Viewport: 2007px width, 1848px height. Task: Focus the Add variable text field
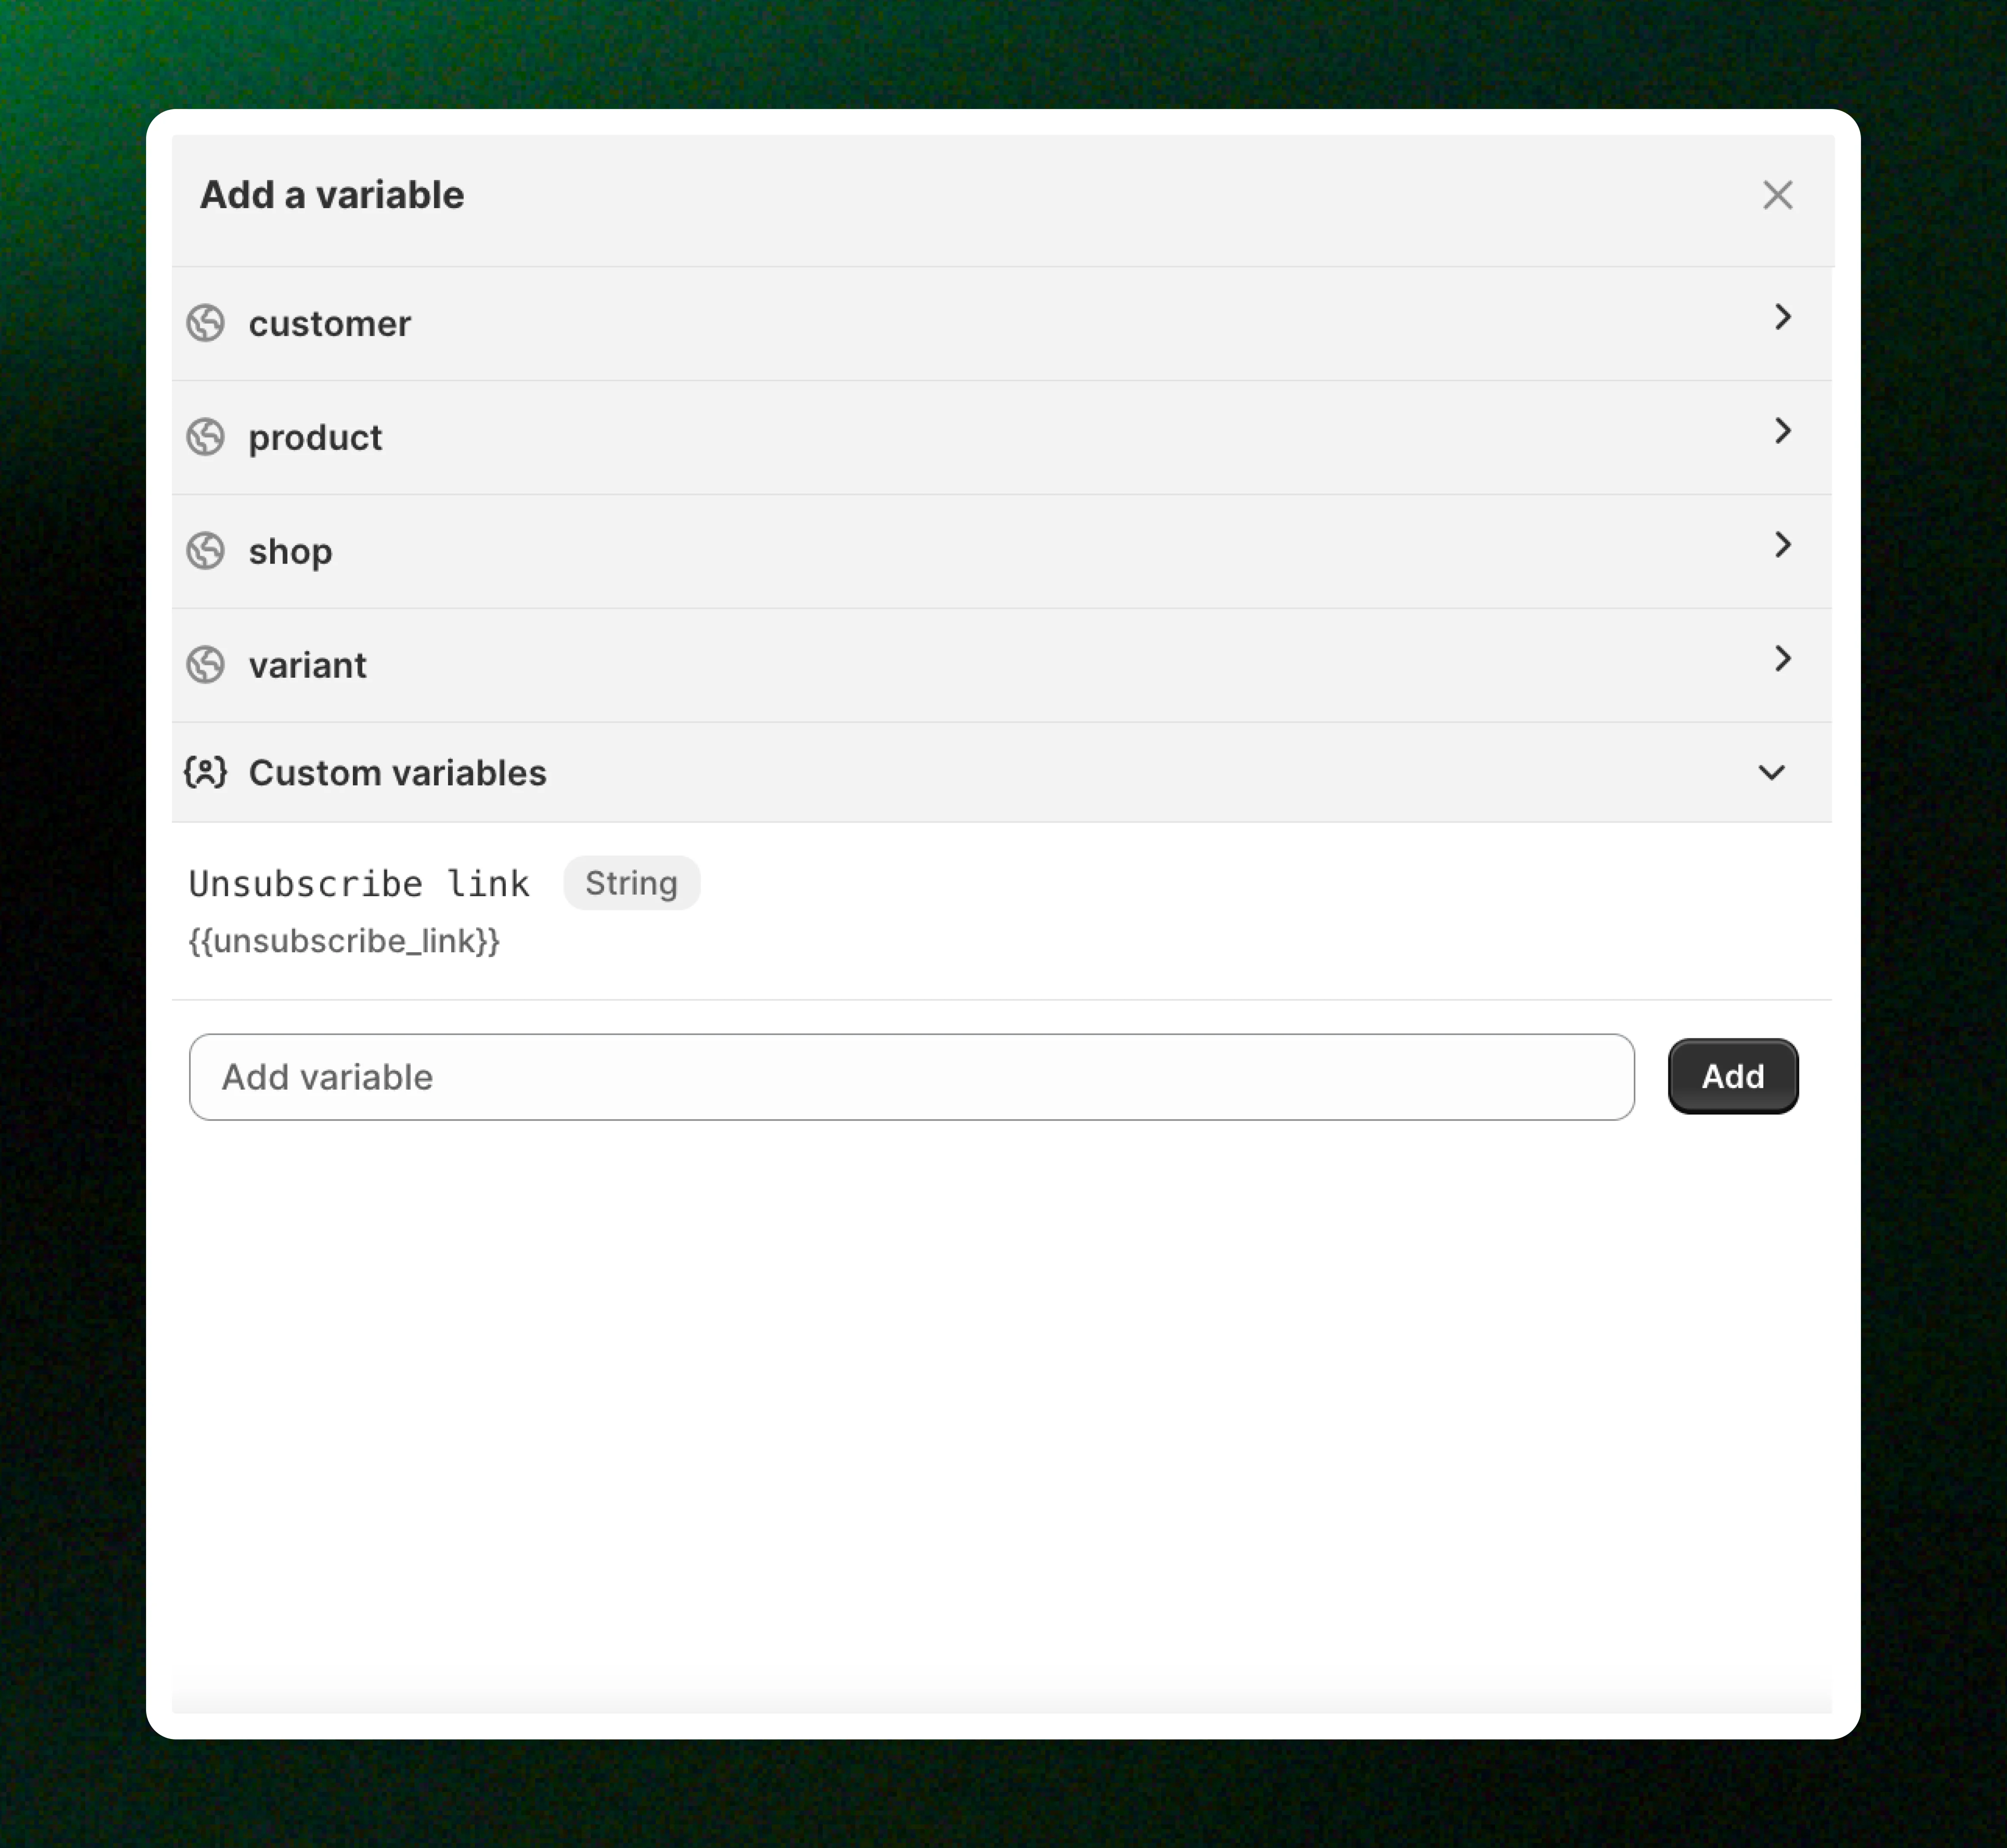click(x=910, y=1077)
